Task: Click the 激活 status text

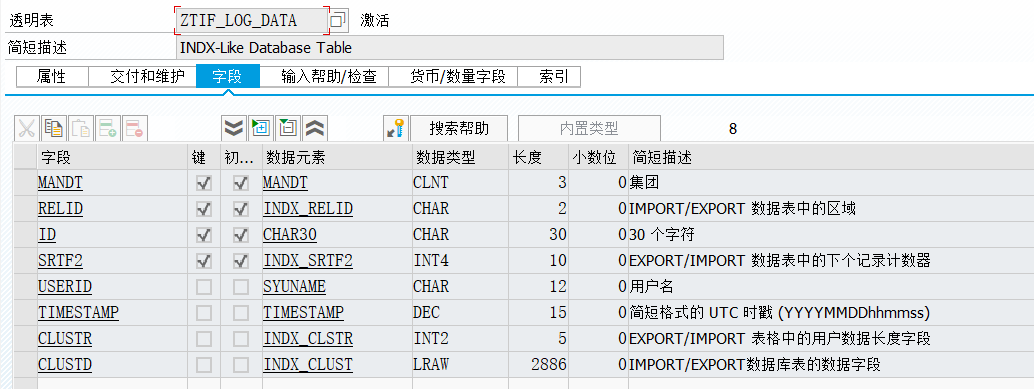Action: pos(375,21)
